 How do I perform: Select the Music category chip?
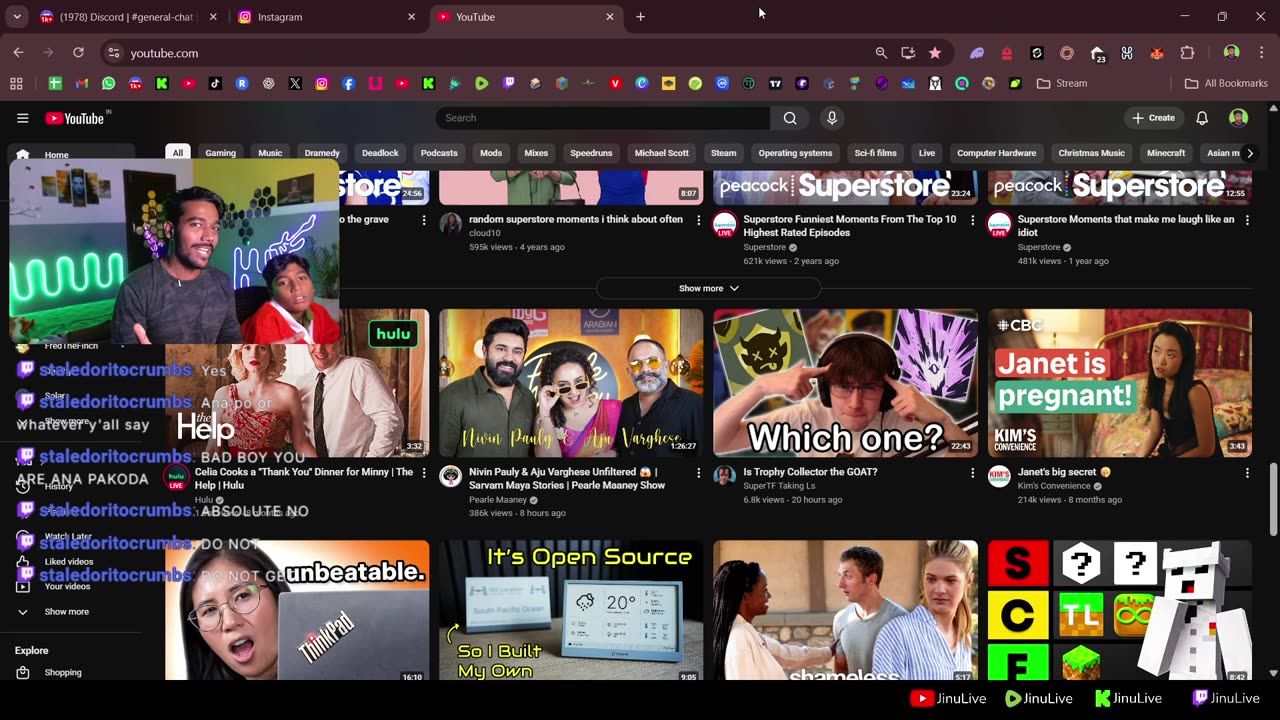tap(270, 153)
